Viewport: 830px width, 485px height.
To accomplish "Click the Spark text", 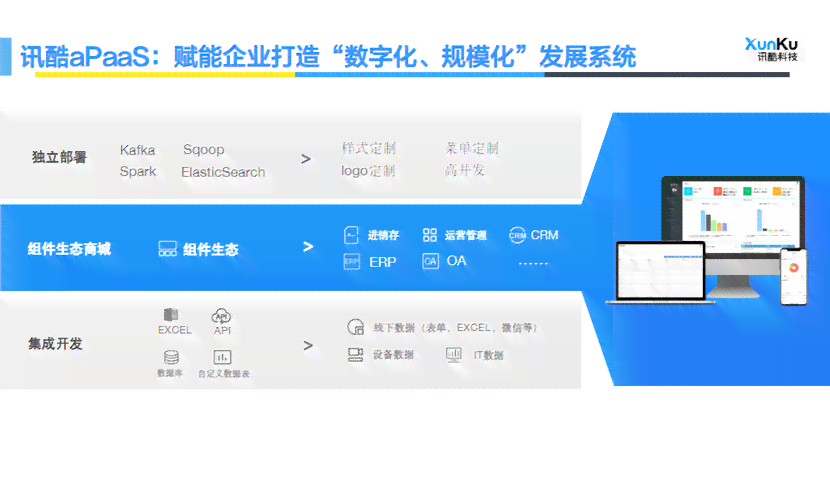I will click(x=138, y=172).
